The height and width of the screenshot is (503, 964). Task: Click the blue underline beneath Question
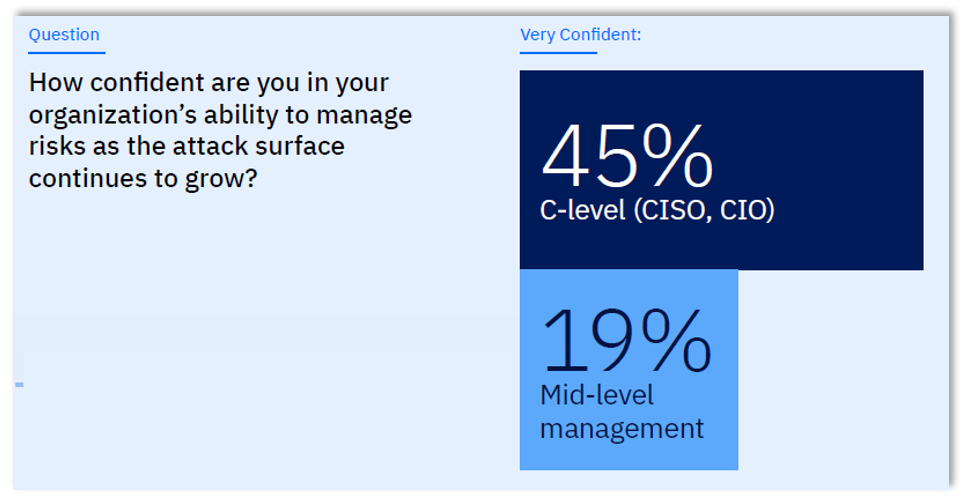coord(66,53)
